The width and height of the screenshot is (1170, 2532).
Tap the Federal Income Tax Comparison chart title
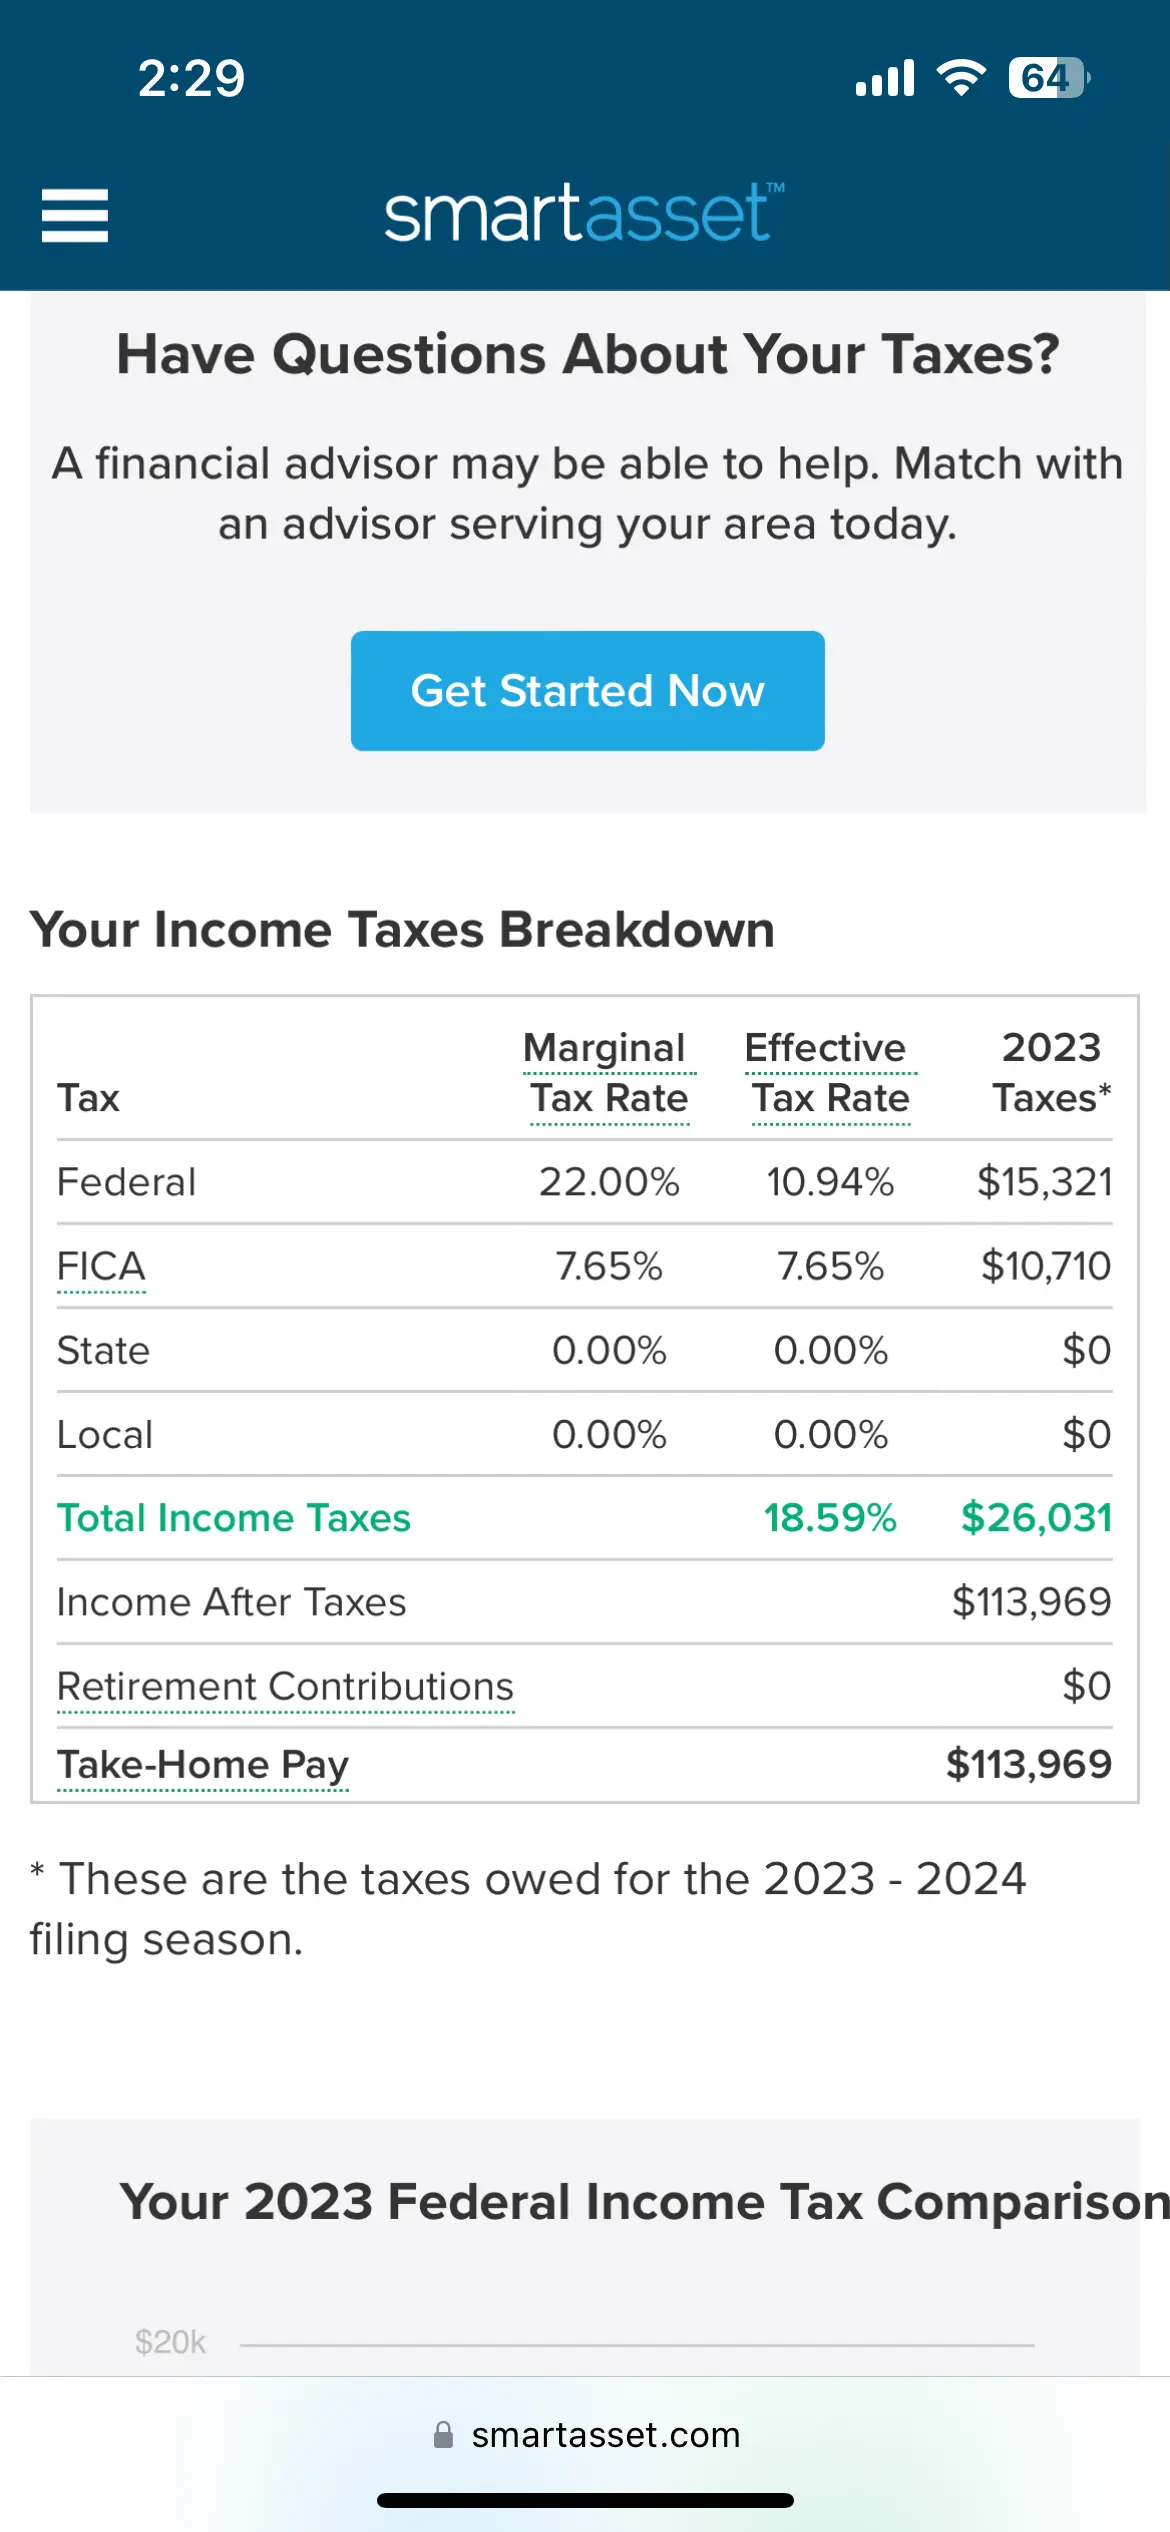(644, 2201)
